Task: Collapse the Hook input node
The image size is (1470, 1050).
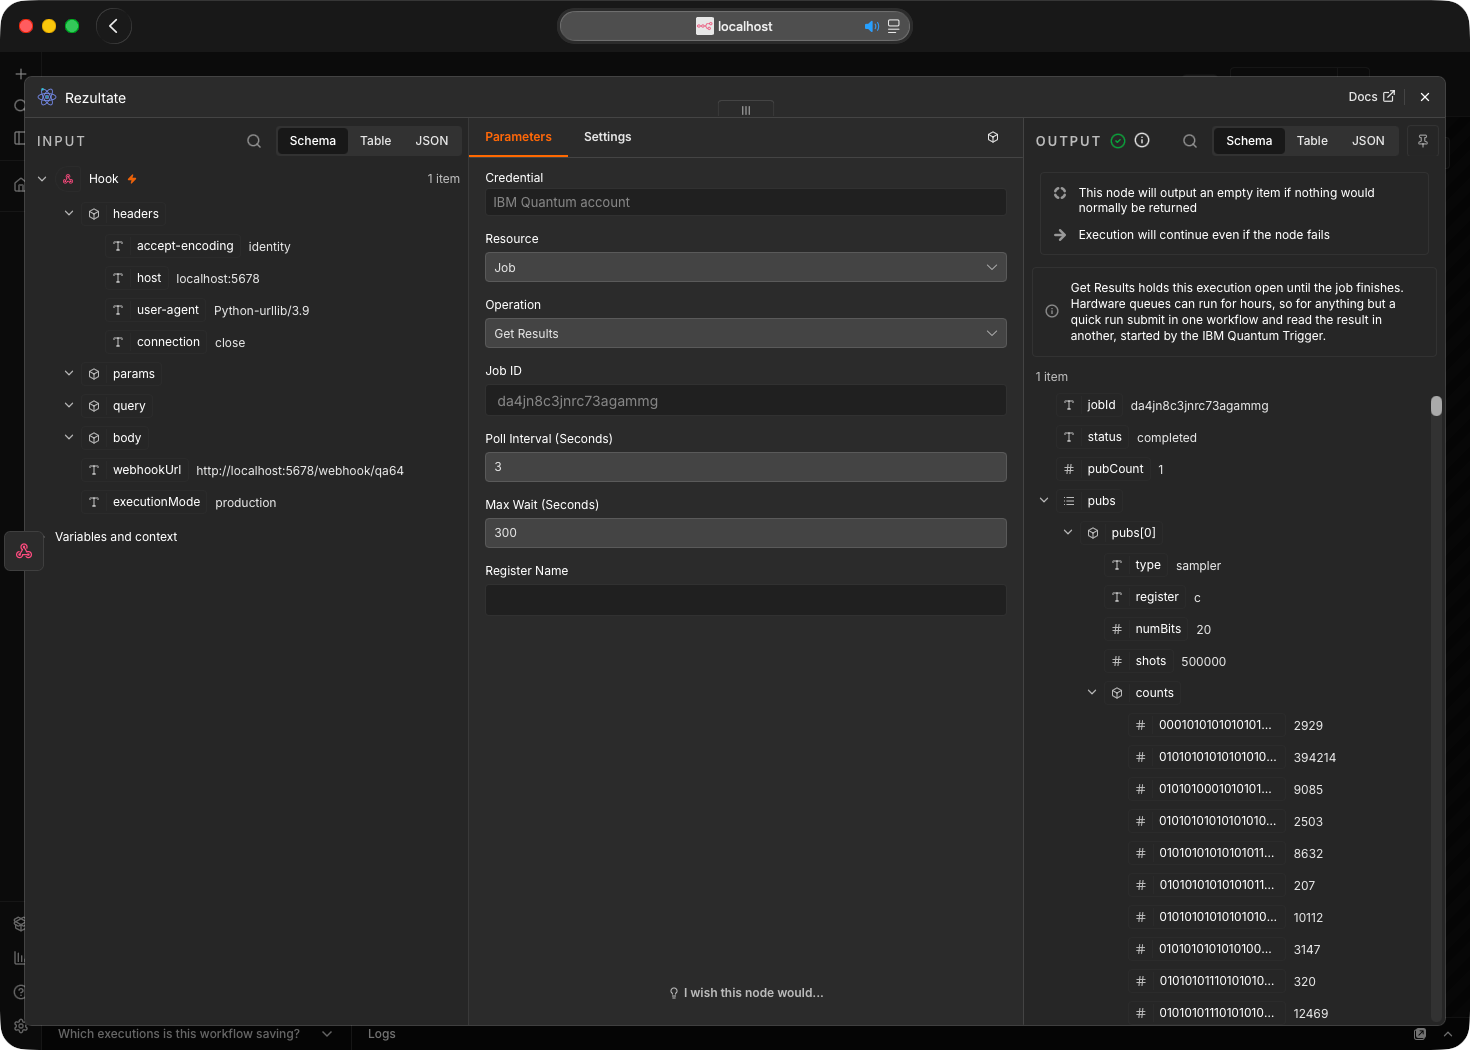Action: tap(42, 179)
